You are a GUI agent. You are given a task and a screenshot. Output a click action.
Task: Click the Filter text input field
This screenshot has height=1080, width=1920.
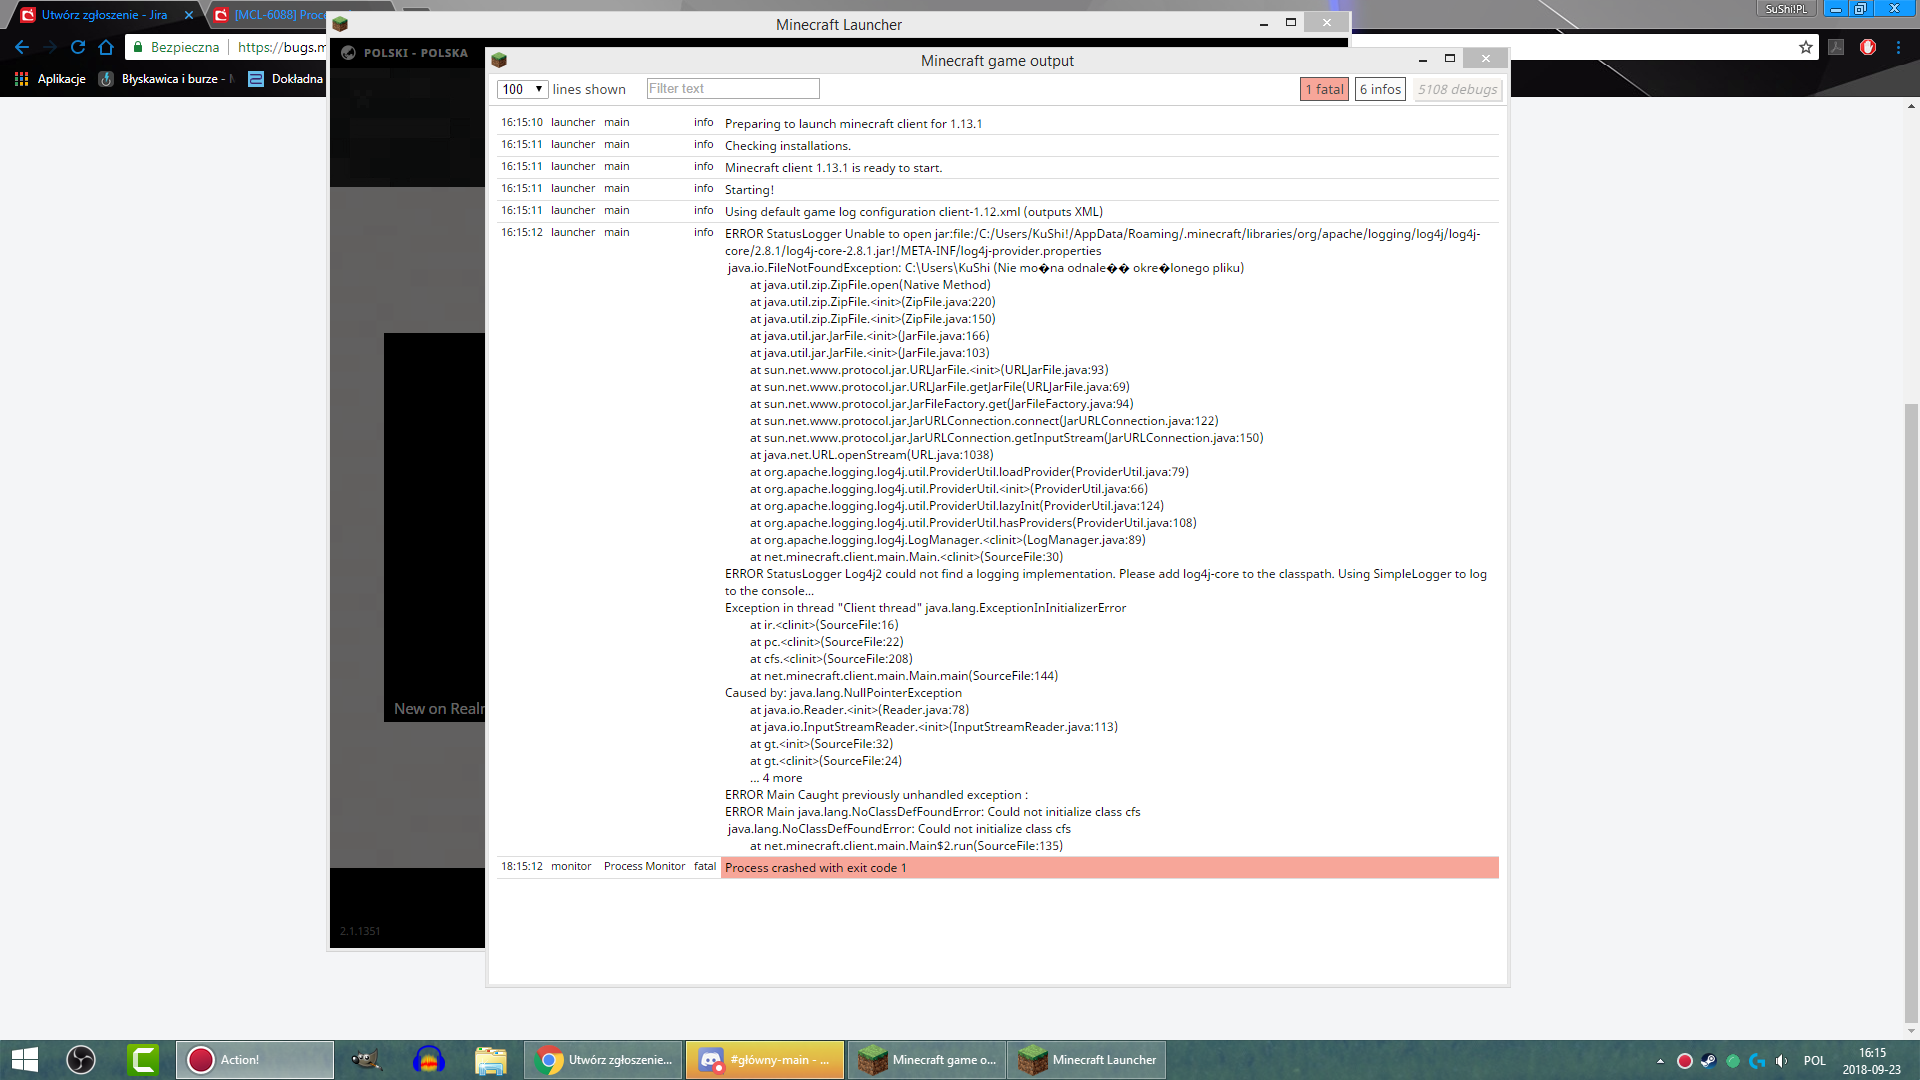click(732, 89)
